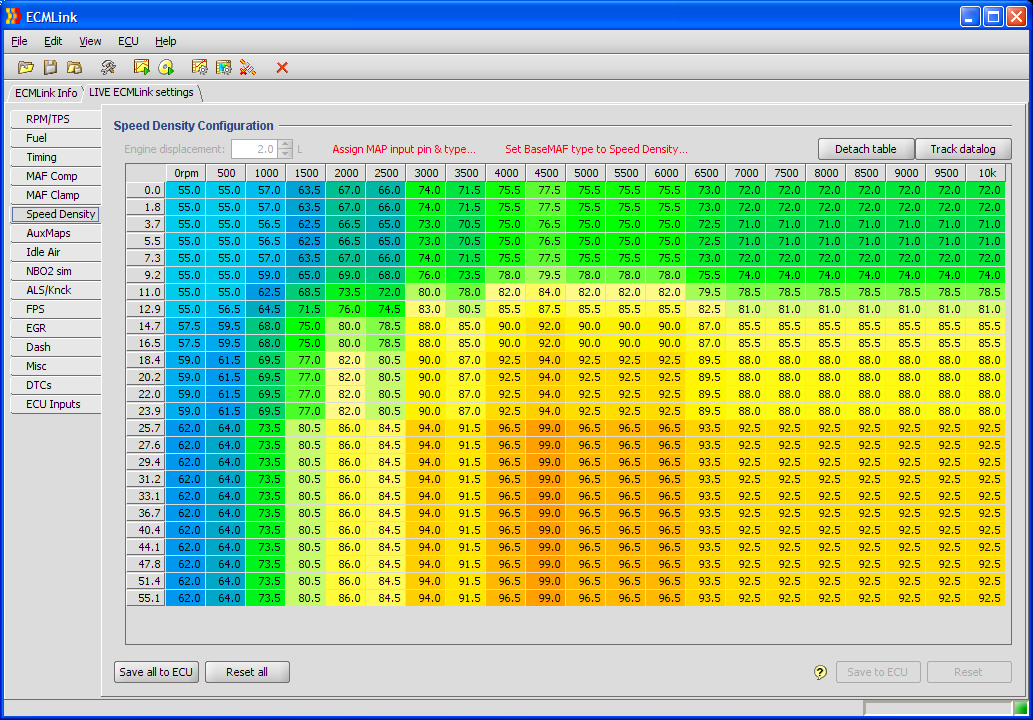Click the Track datalog button
This screenshot has width=1033, height=720.
pos(962,149)
